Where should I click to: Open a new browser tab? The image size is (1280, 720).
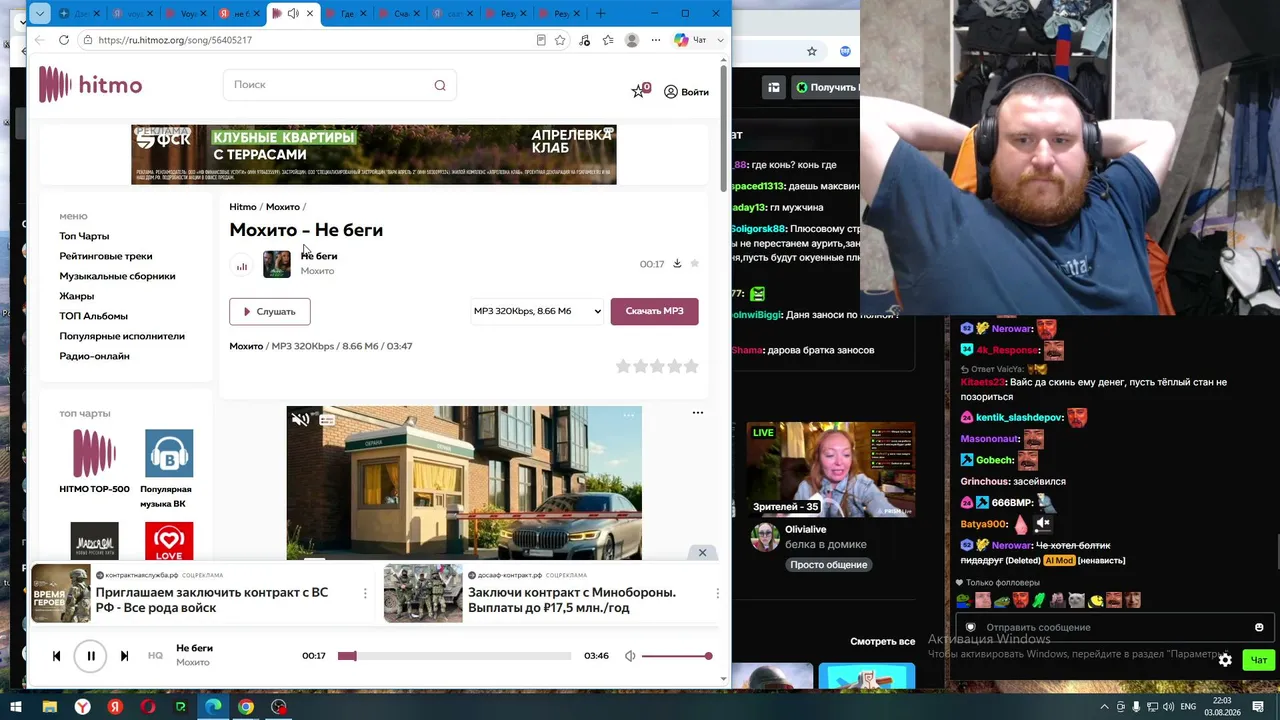601,14
